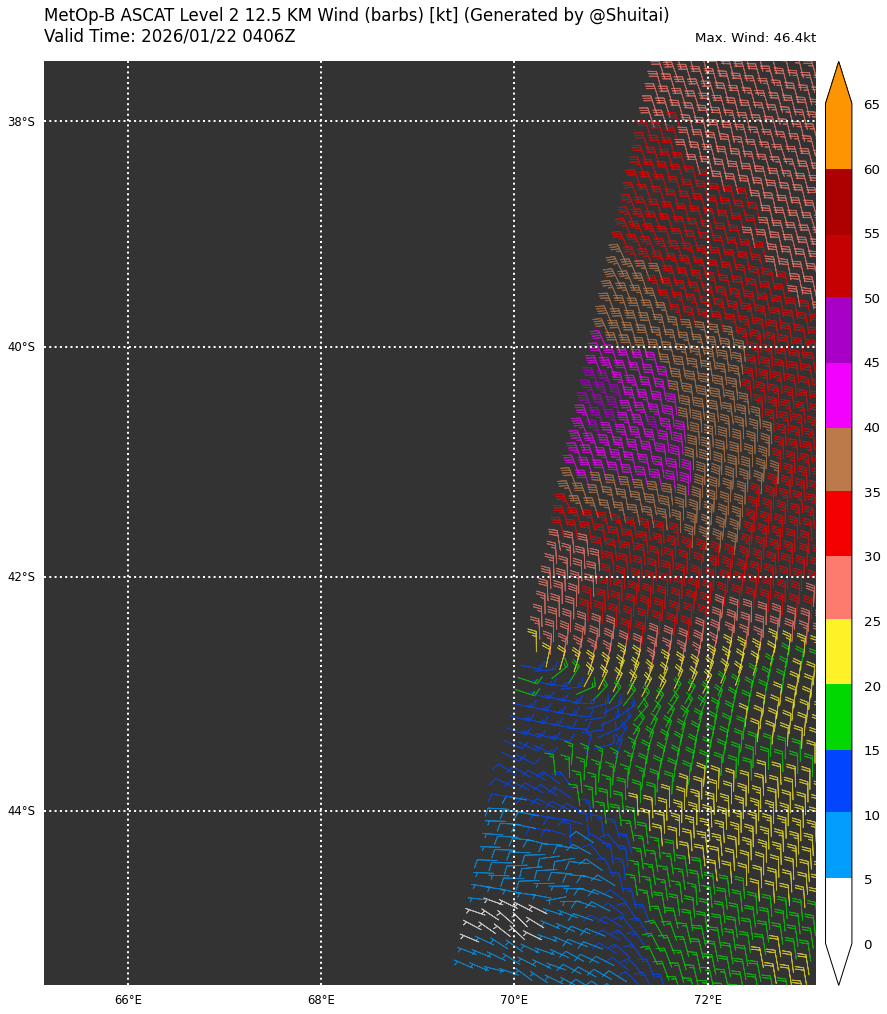Click the white 0–5 kt colorbar segment
887x1014 pixels.
pyautogui.click(x=838, y=910)
